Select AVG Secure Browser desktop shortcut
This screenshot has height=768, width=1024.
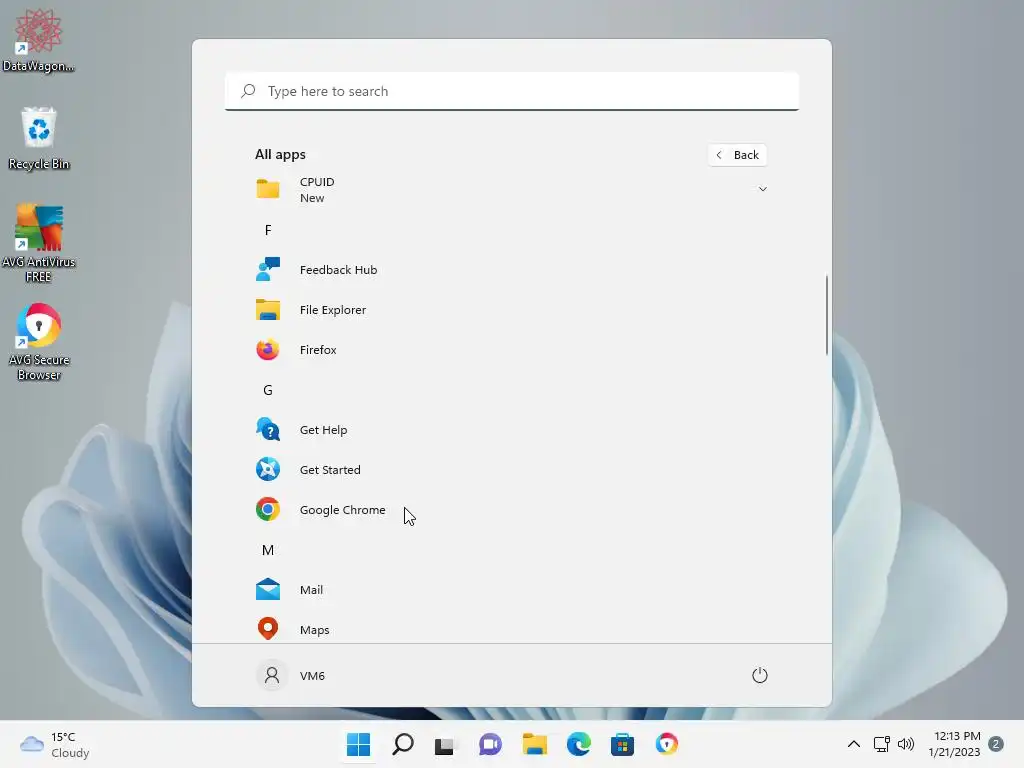click(39, 342)
